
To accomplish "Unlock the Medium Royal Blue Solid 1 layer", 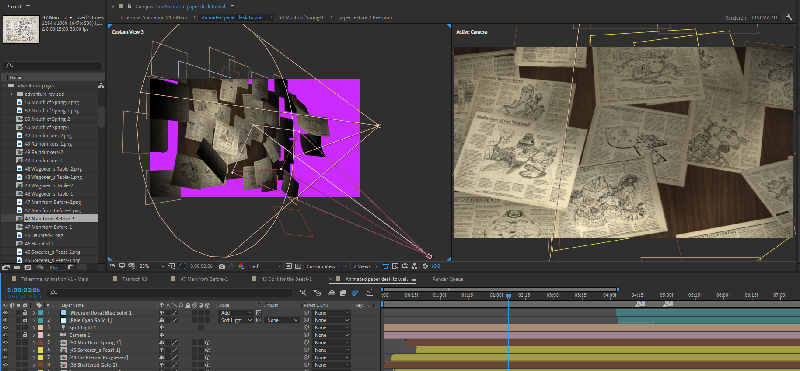I will coord(24,312).
